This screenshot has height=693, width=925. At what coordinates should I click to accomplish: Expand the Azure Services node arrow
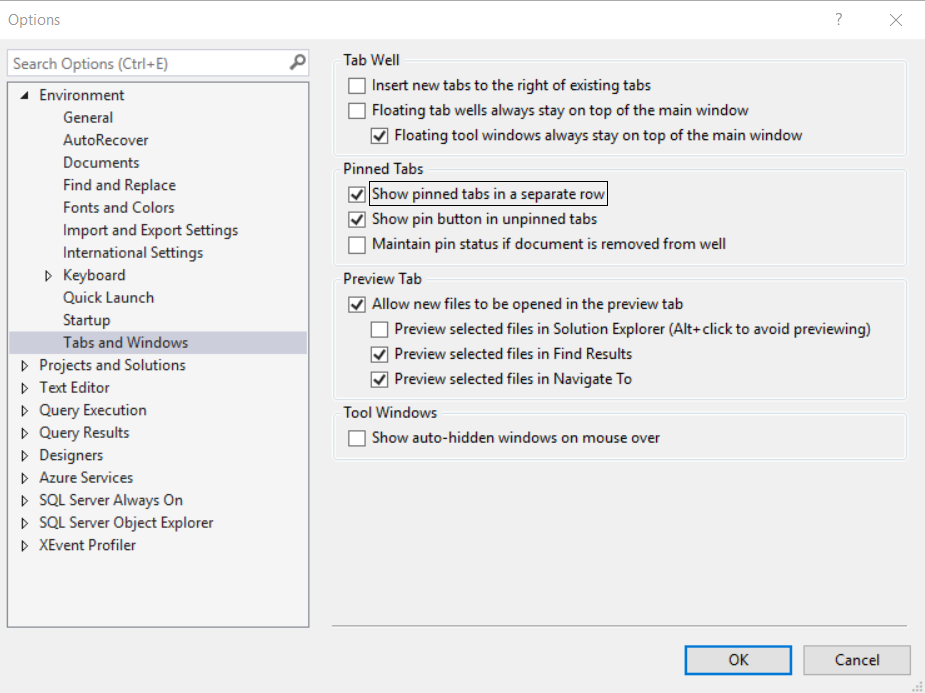click(25, 478)
